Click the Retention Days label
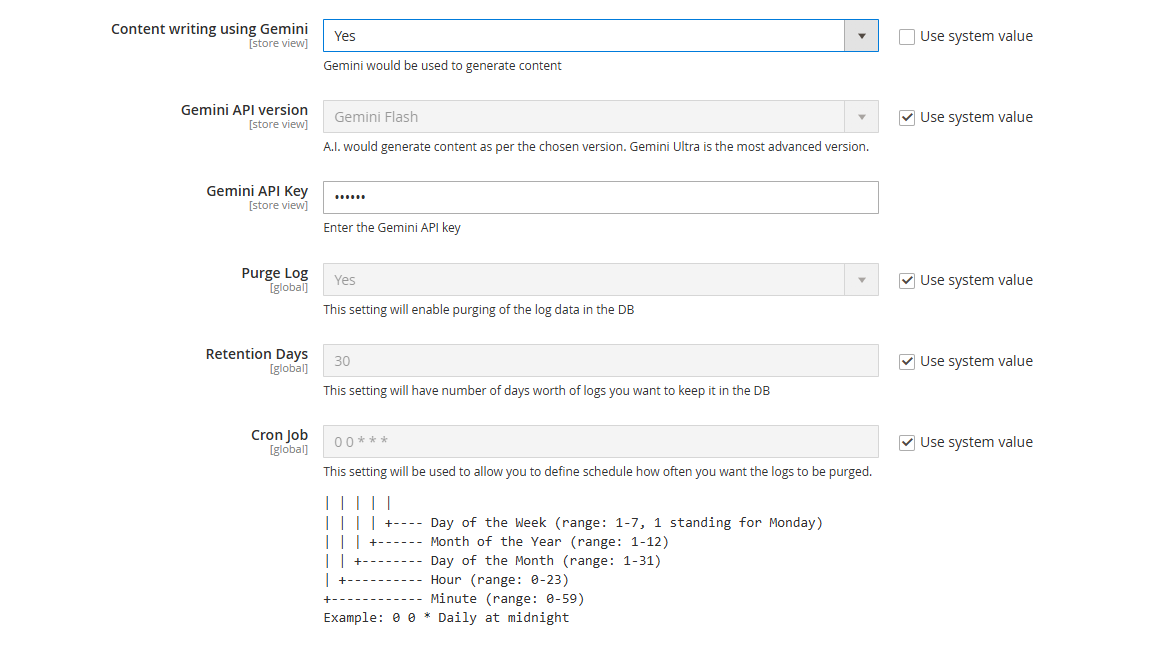The height and width of the screenshot is (669, 1152). click(256, 354)
